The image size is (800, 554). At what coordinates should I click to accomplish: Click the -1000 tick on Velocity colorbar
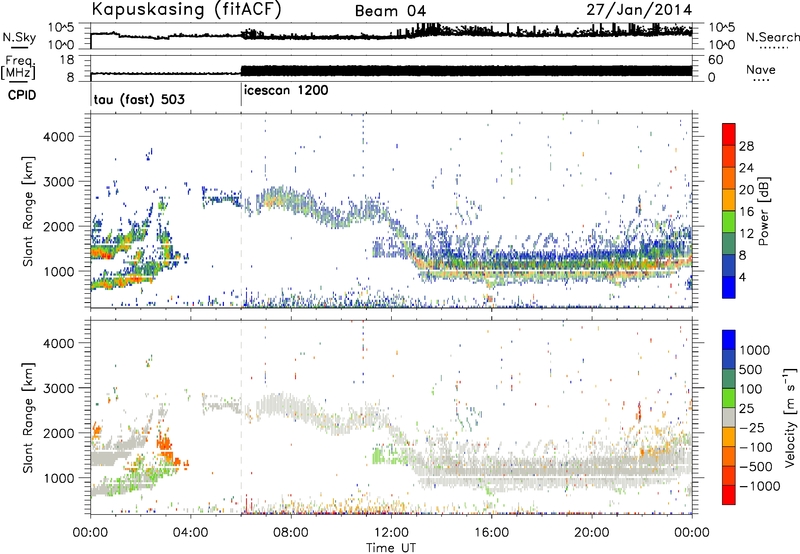pyautogui.click(x=759, y=486)
